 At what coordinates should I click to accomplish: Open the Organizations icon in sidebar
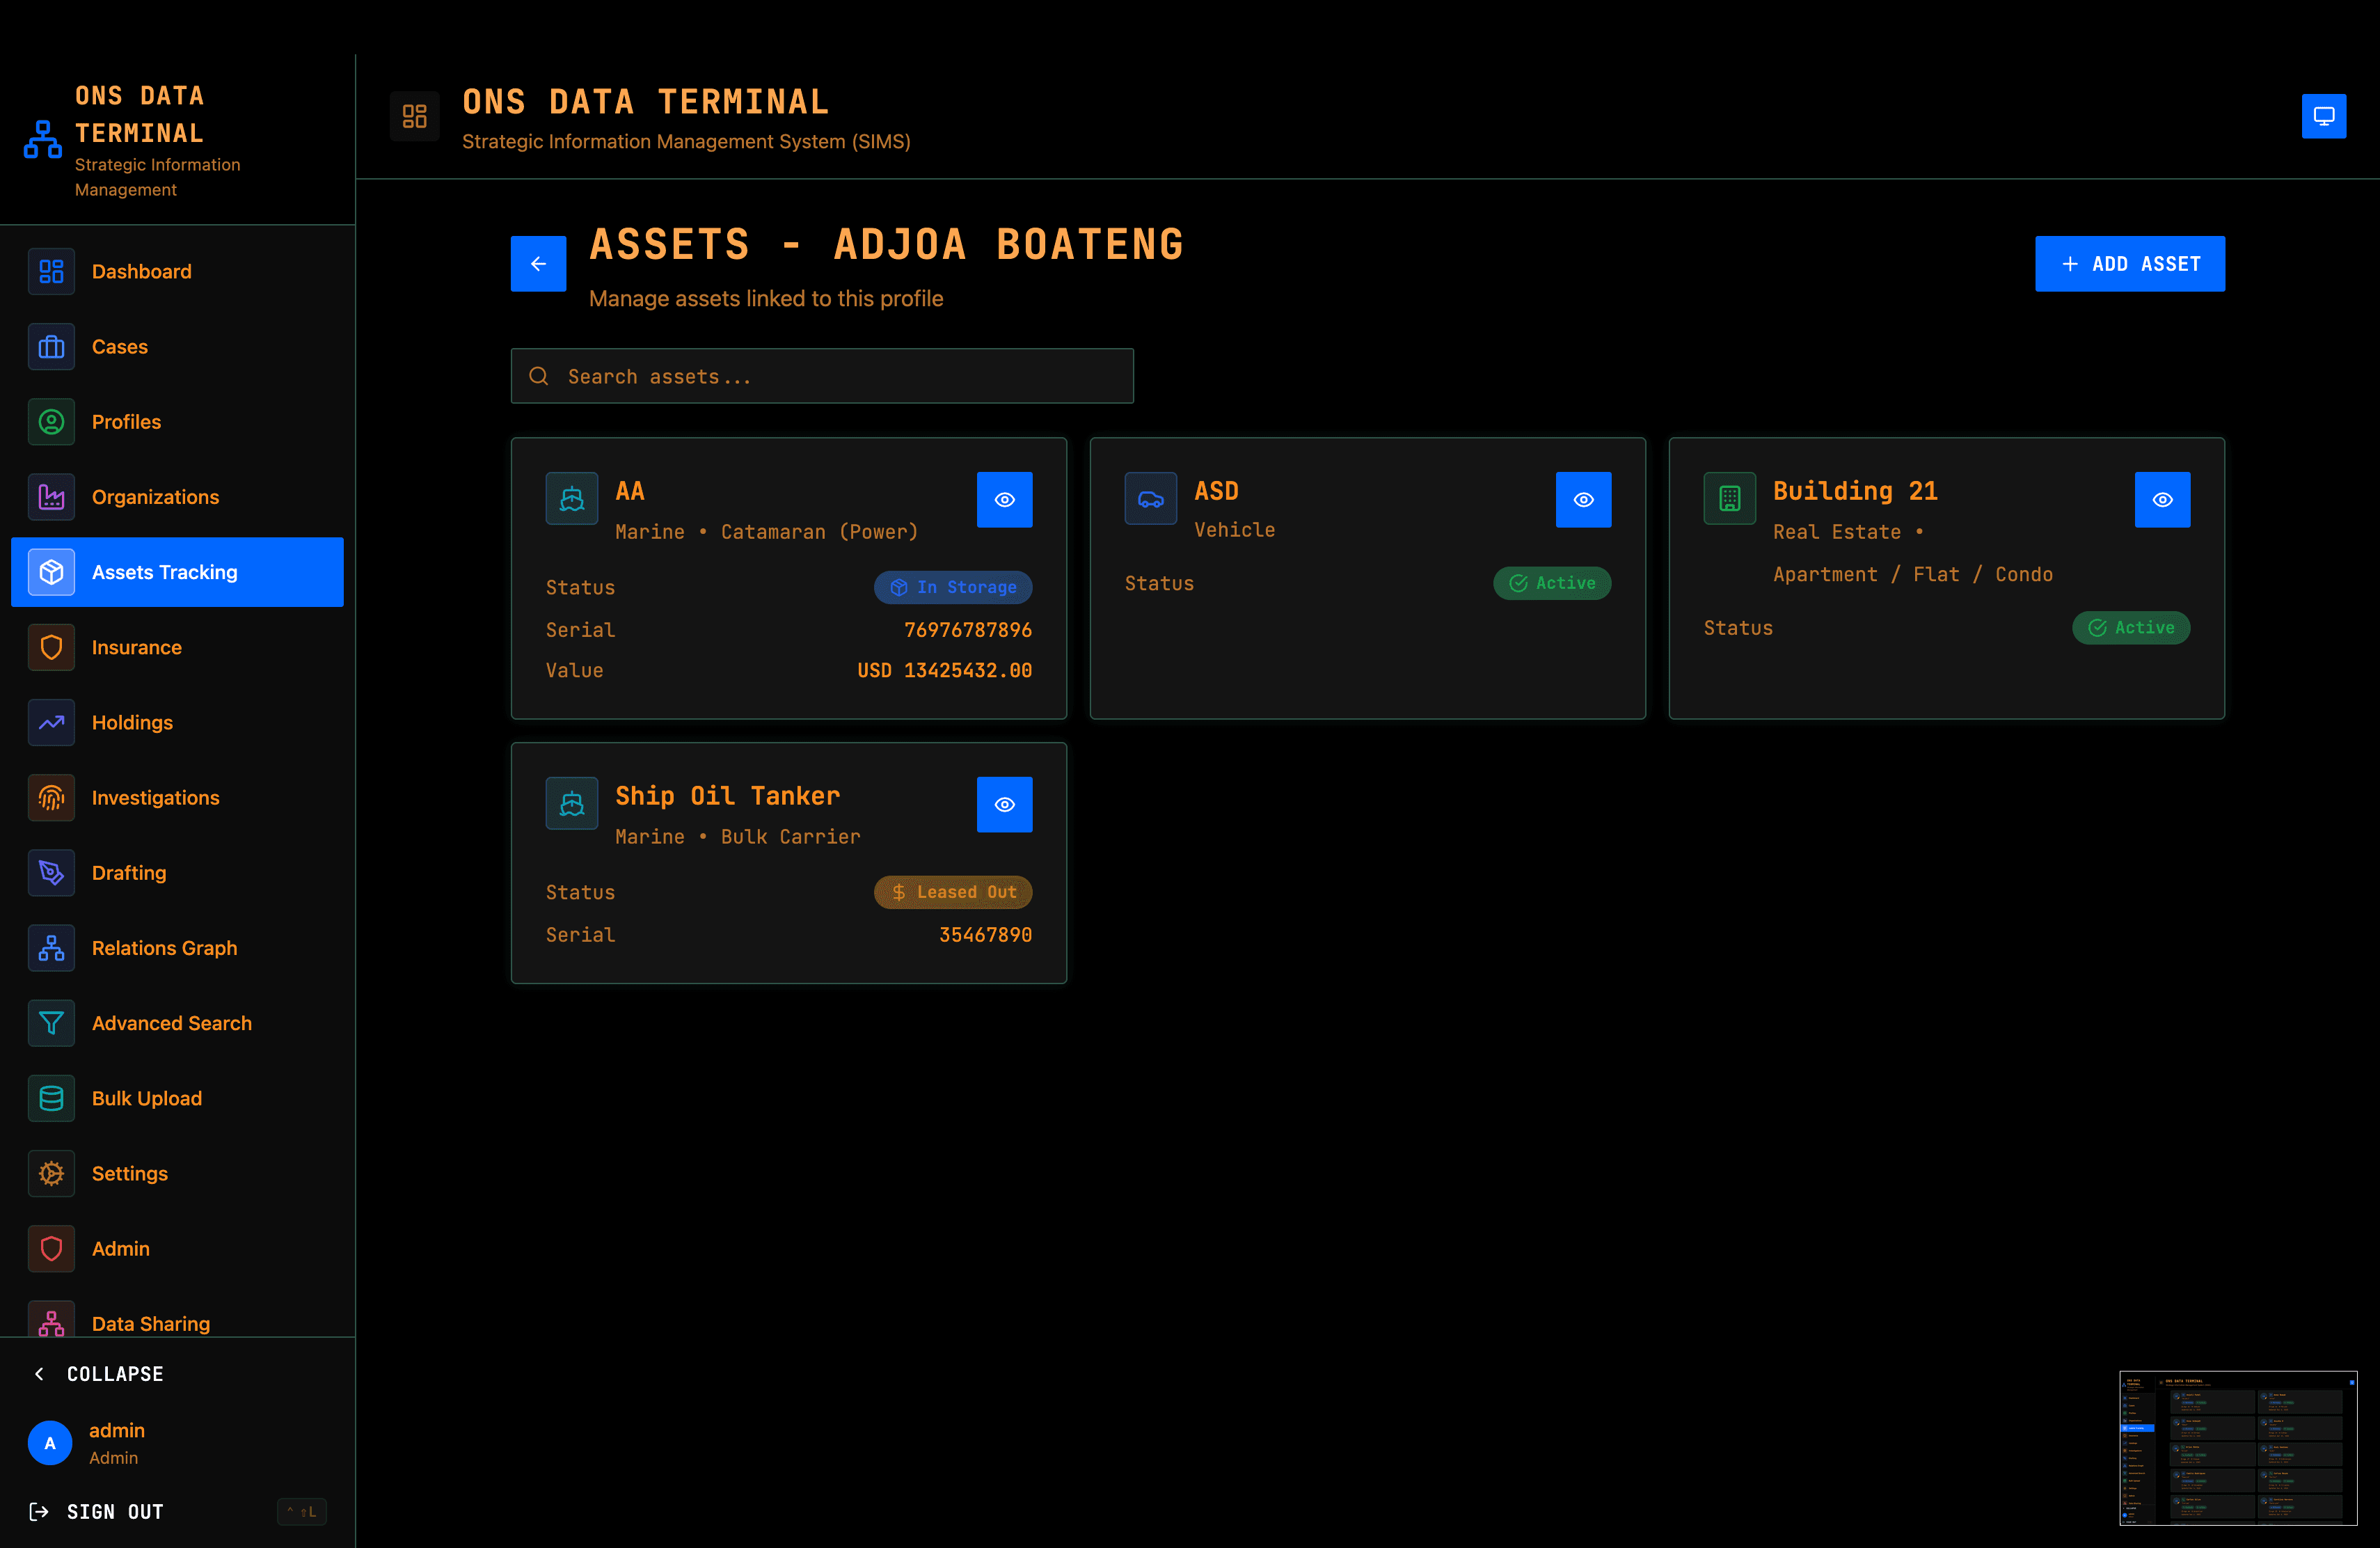pyautogui.click(x=51, y=496)
